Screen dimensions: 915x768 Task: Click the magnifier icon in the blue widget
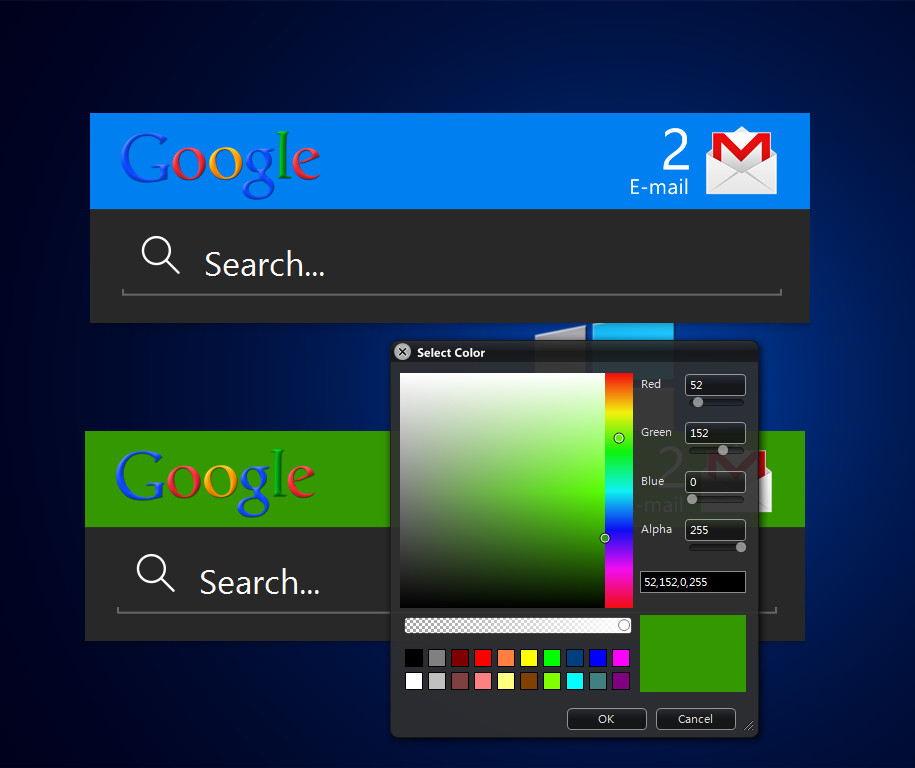[x=160, y=255]
